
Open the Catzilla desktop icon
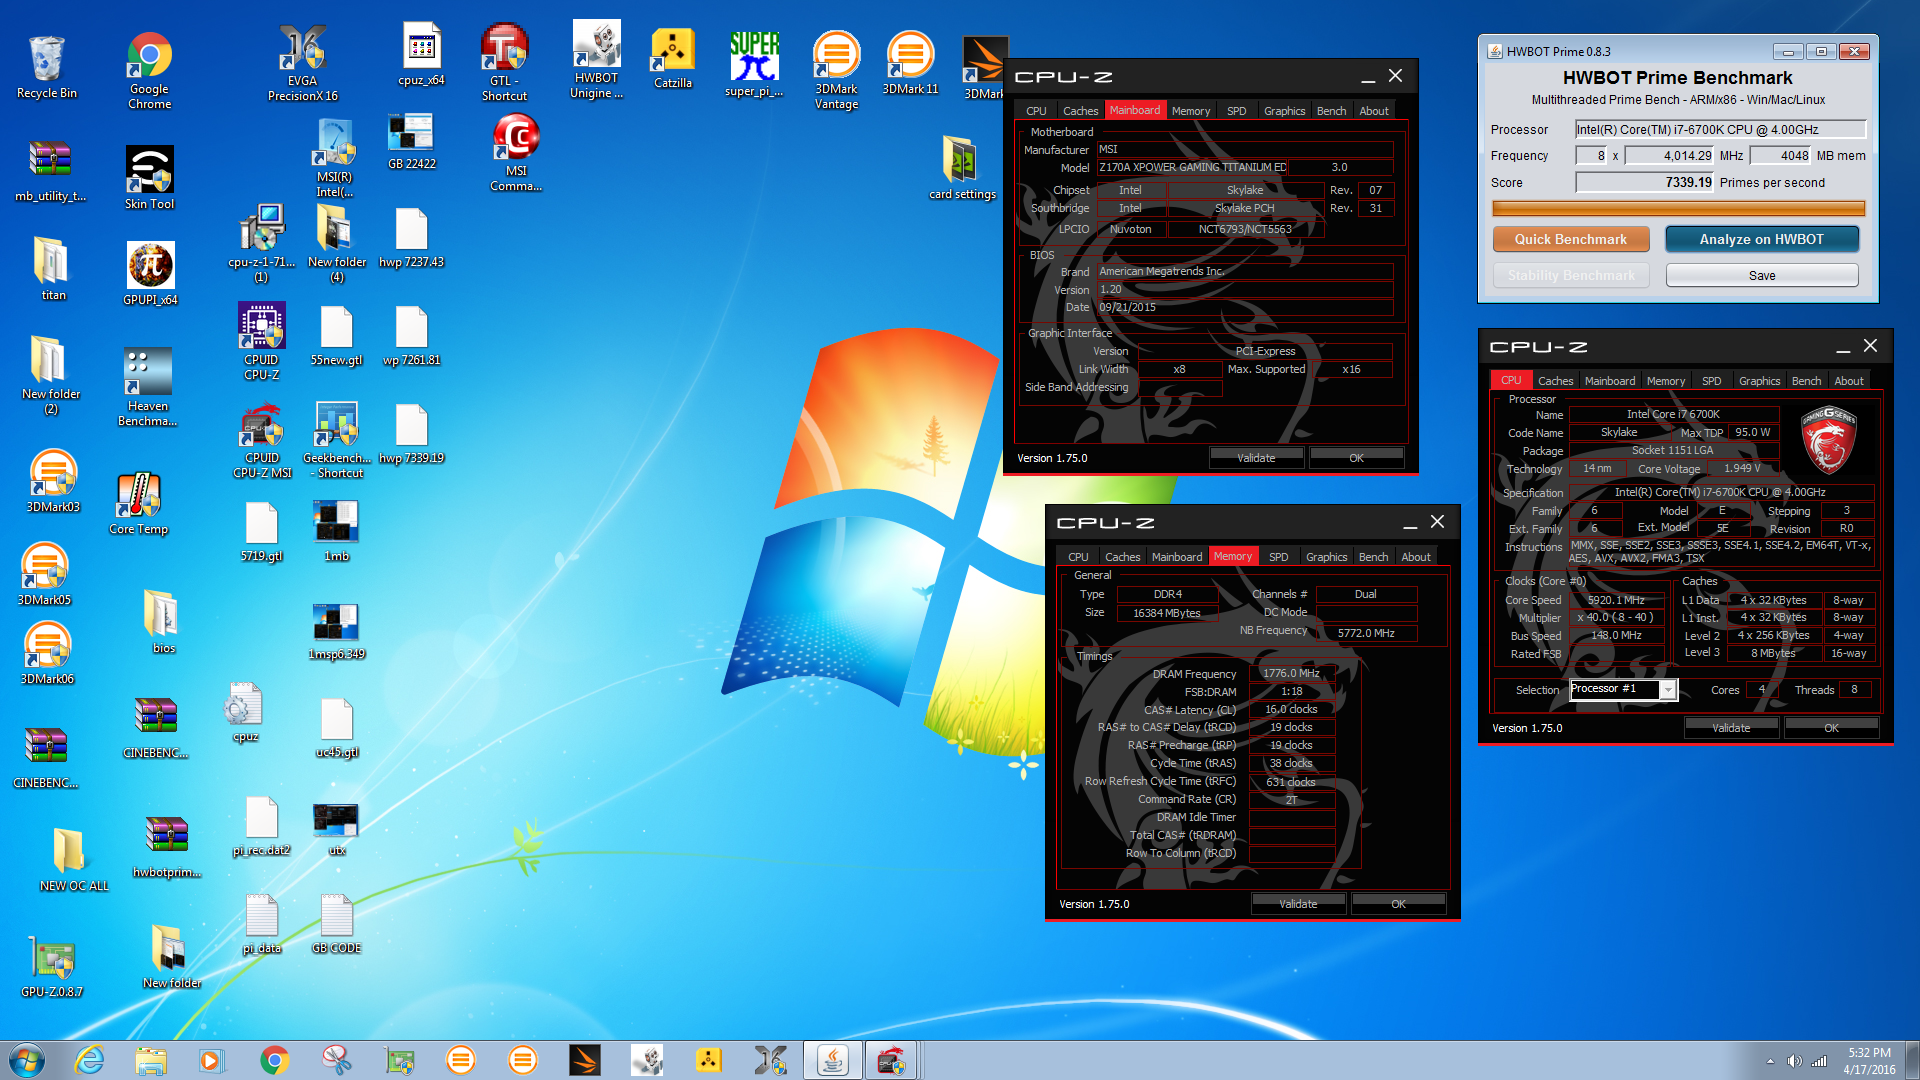673,58
